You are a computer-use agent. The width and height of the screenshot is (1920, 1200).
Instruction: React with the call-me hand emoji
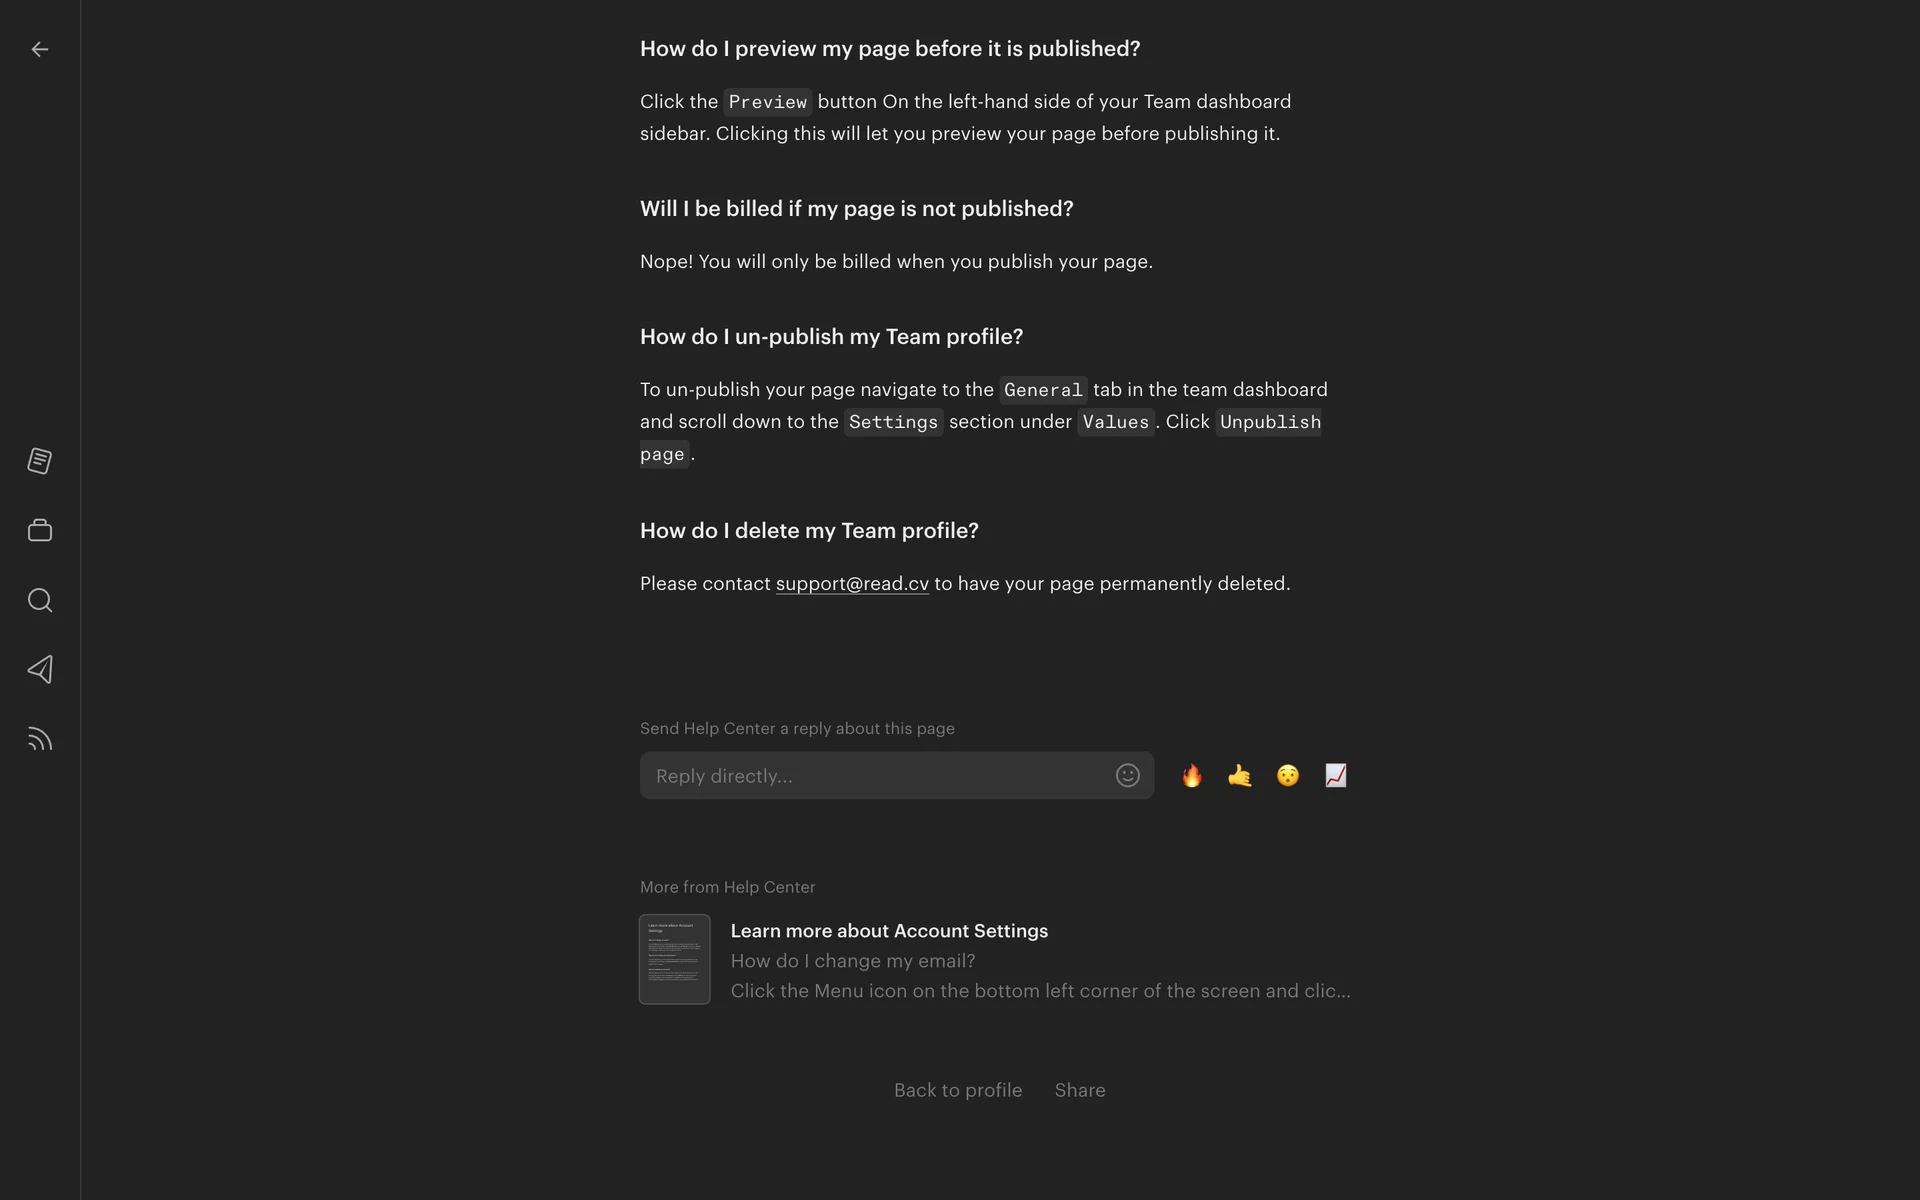pyautogui.click(x=1240, y=776)
